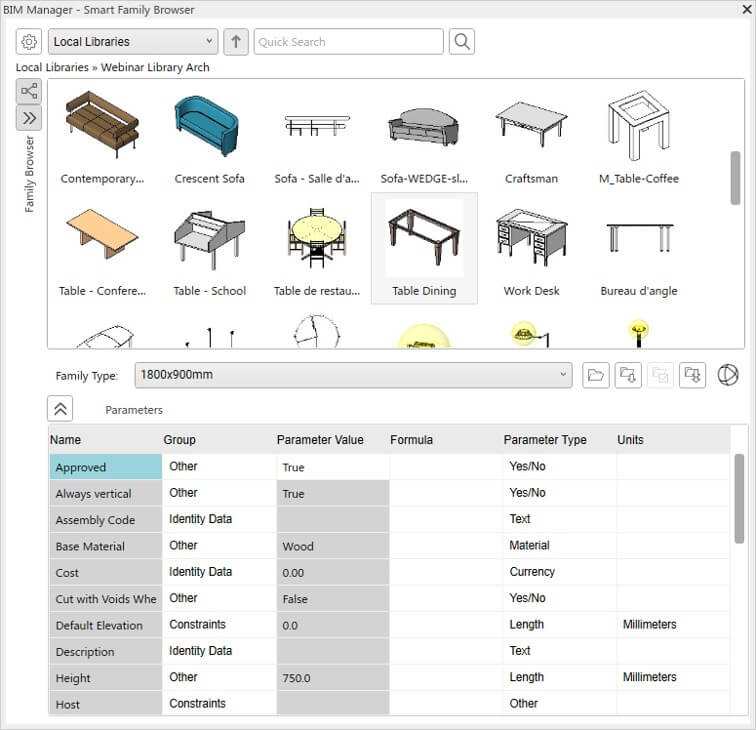Click the Approved value cell True
Image resolution: width=756 pixels, height=730 pixels.
(x=333, y=467)
